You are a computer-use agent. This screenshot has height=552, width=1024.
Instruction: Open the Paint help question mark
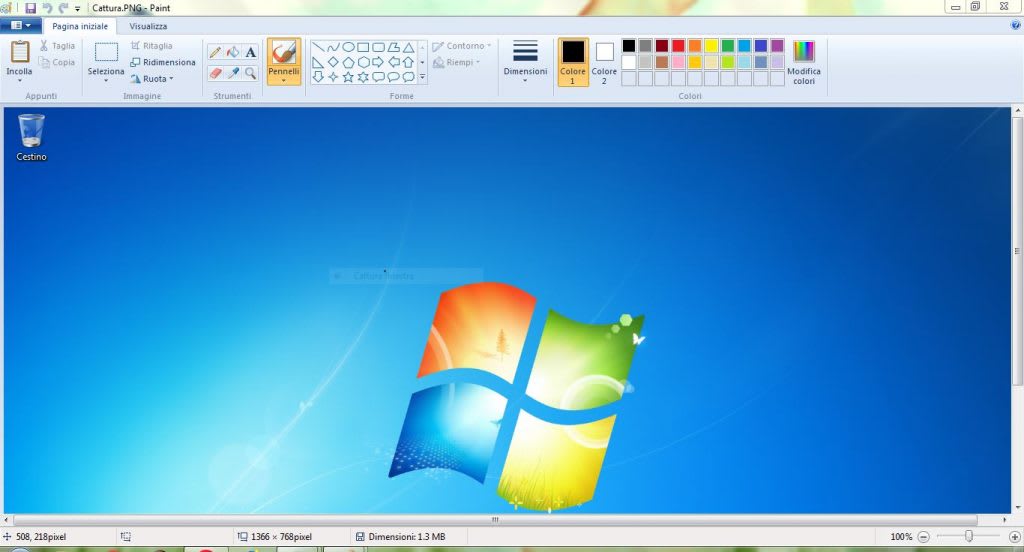1015,25
